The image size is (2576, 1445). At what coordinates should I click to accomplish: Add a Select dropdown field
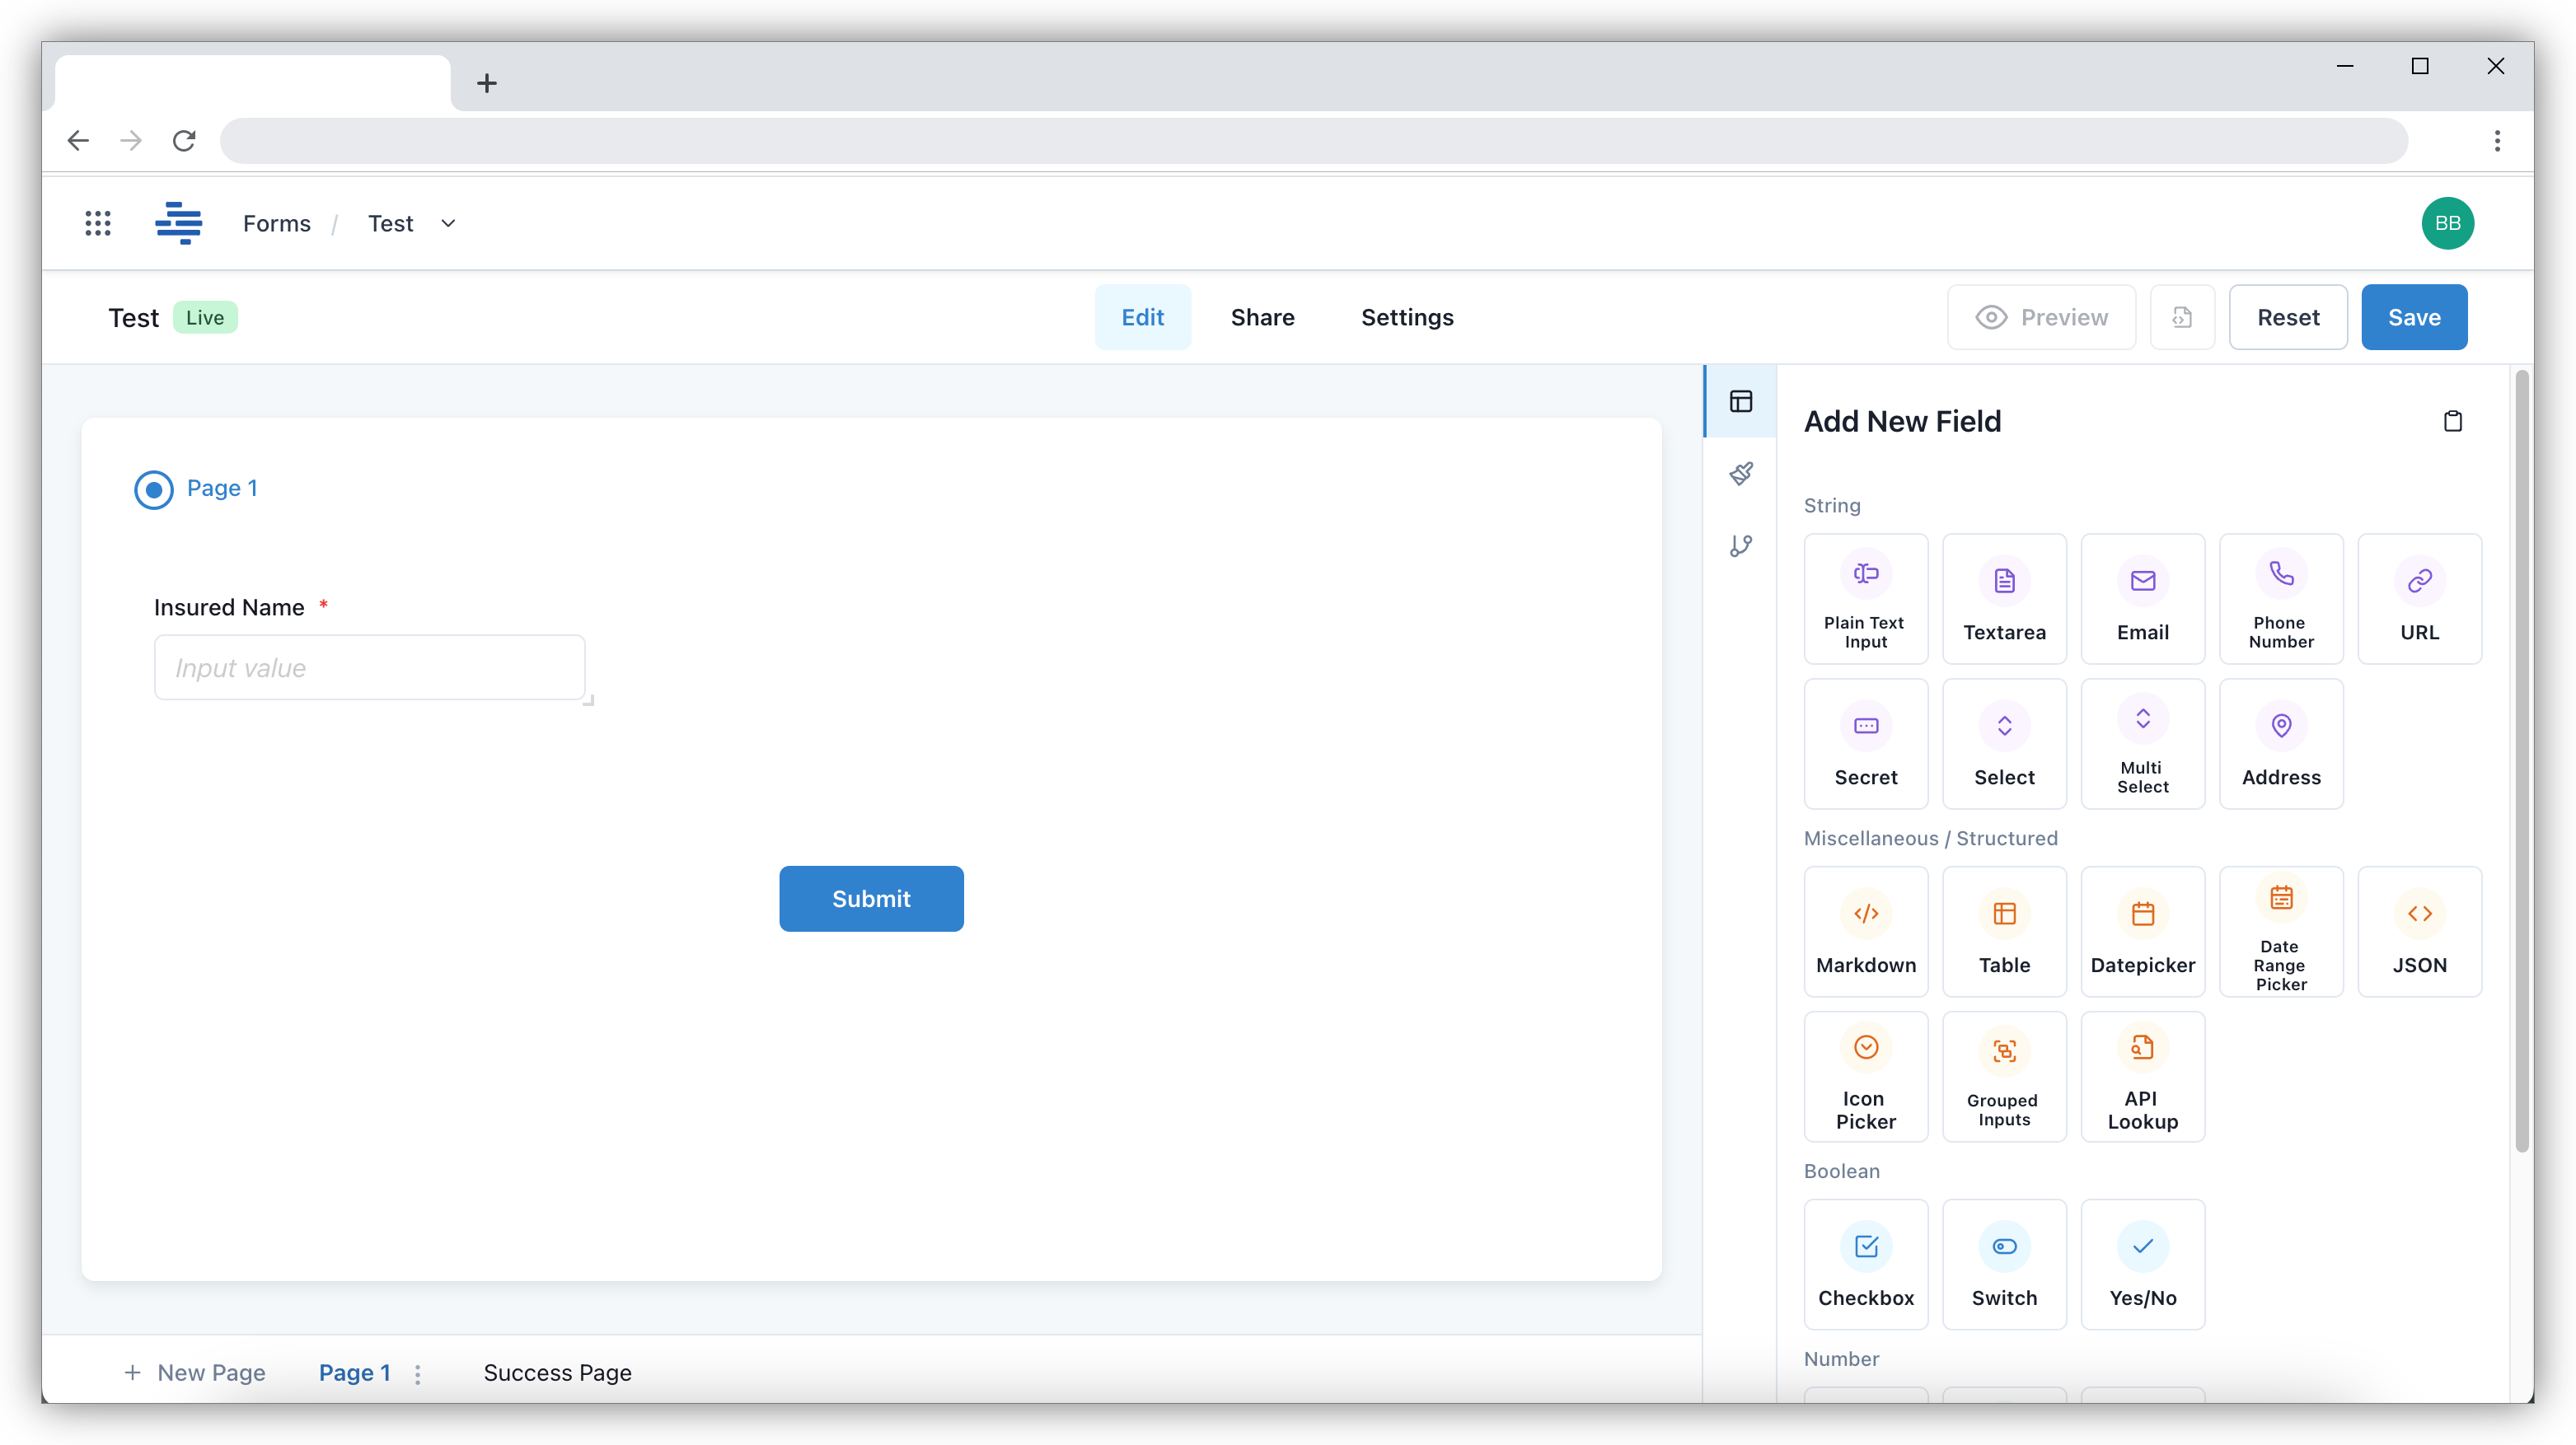click(x=2003, y=743)
